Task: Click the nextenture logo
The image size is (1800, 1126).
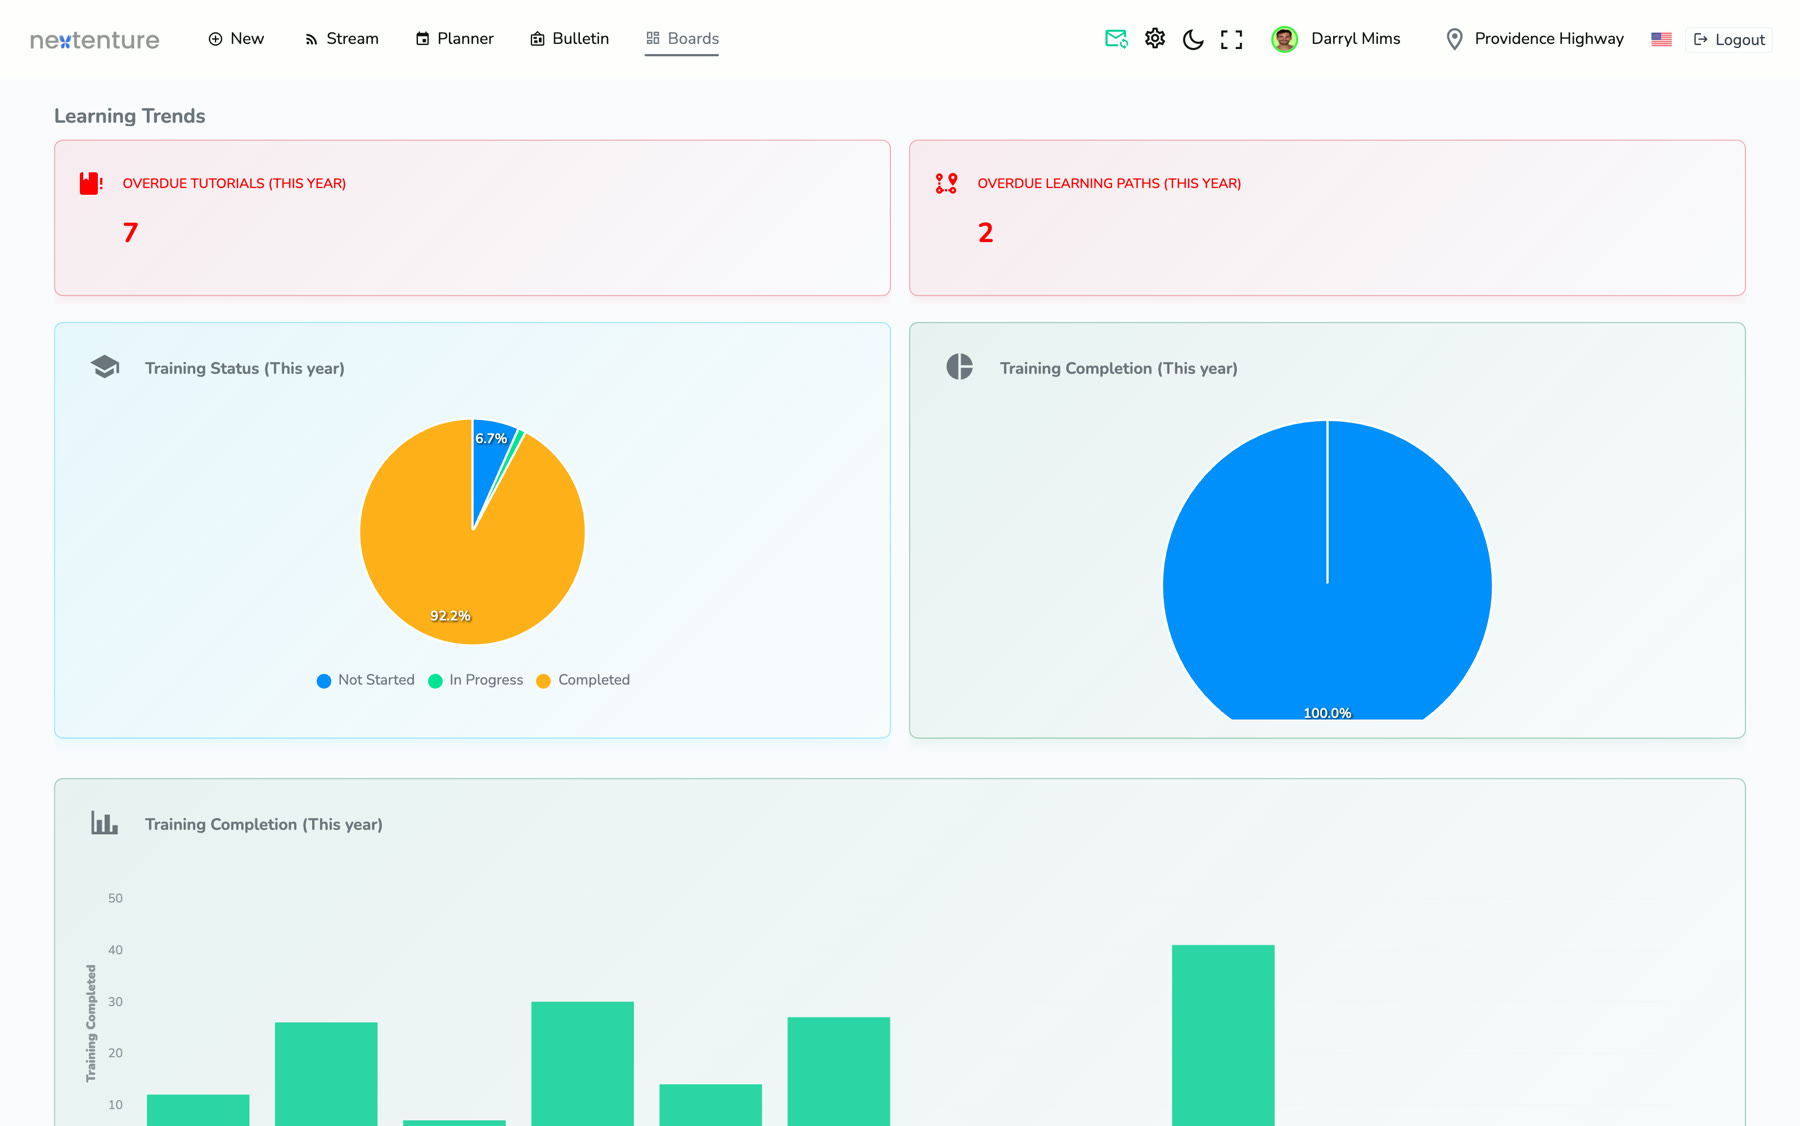Action: click(x=95, y=40)
